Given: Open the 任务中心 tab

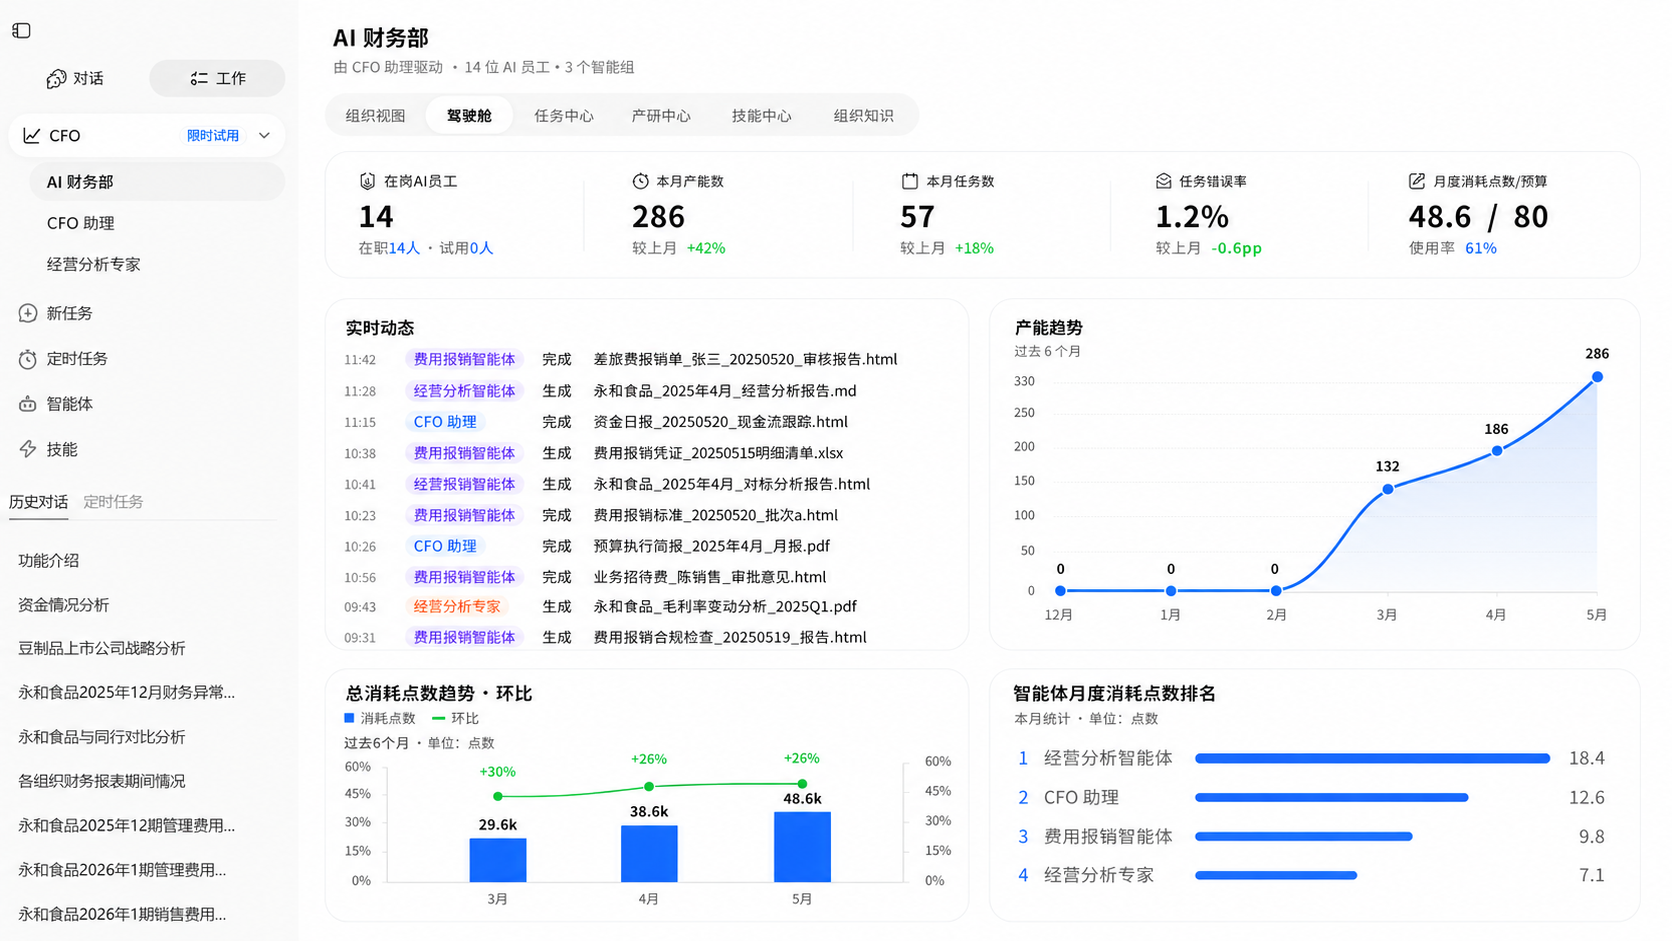Looking at the screenshot, I should point(563,116).
